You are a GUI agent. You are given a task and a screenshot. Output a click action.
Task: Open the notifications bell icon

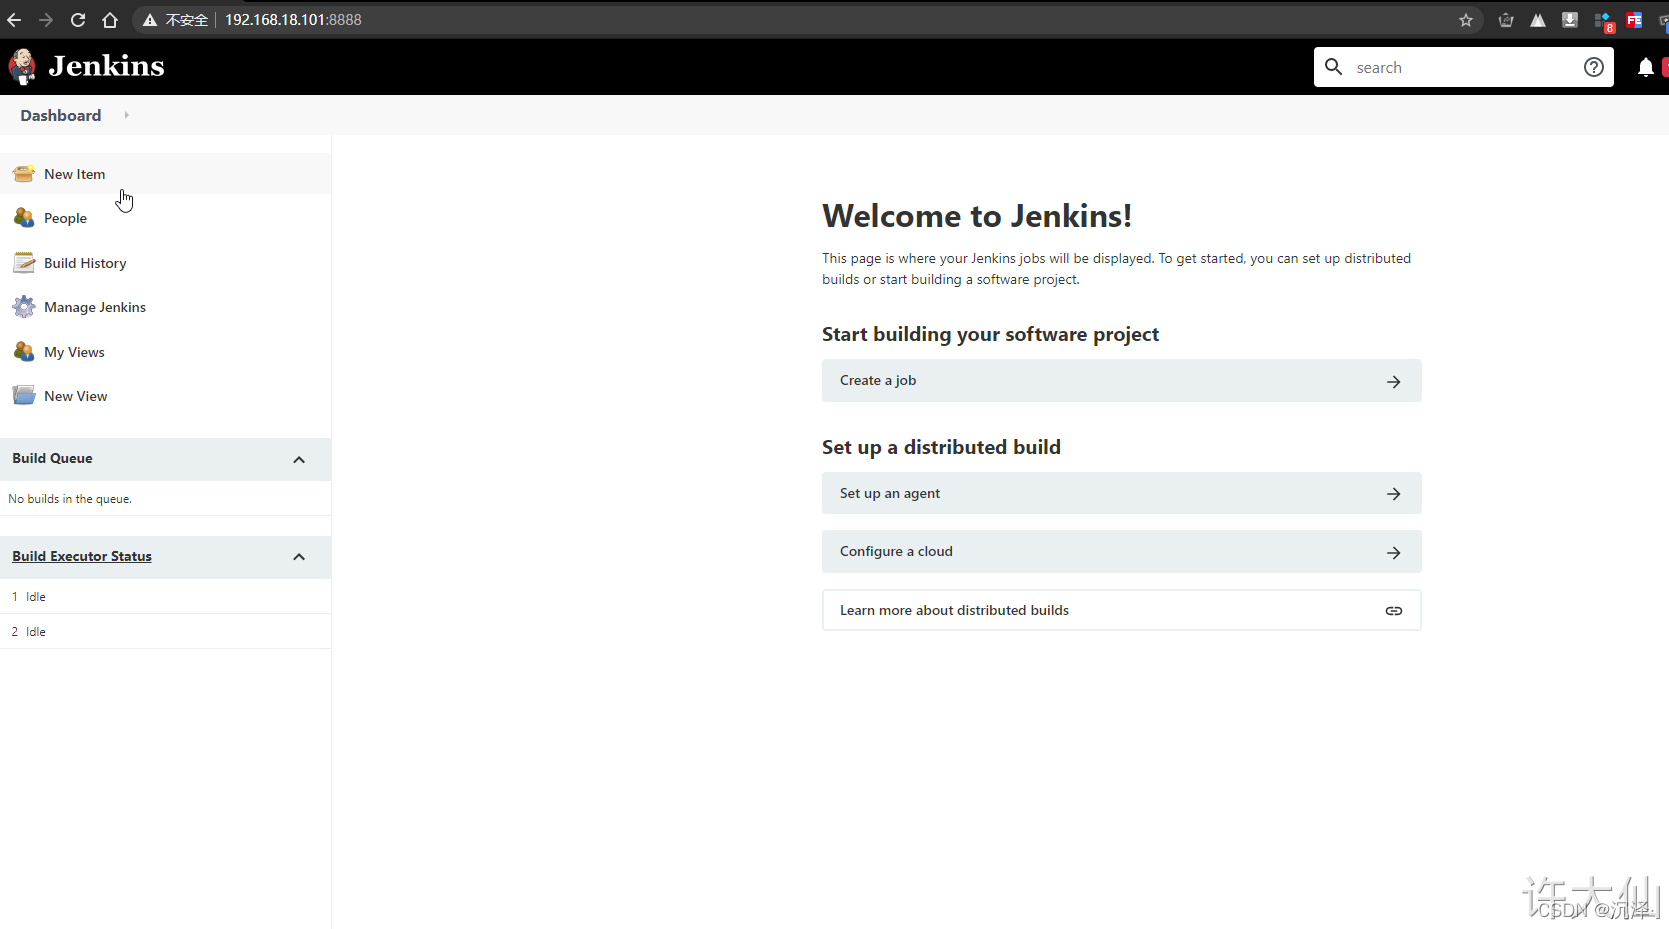click(x=1645, y=67)
